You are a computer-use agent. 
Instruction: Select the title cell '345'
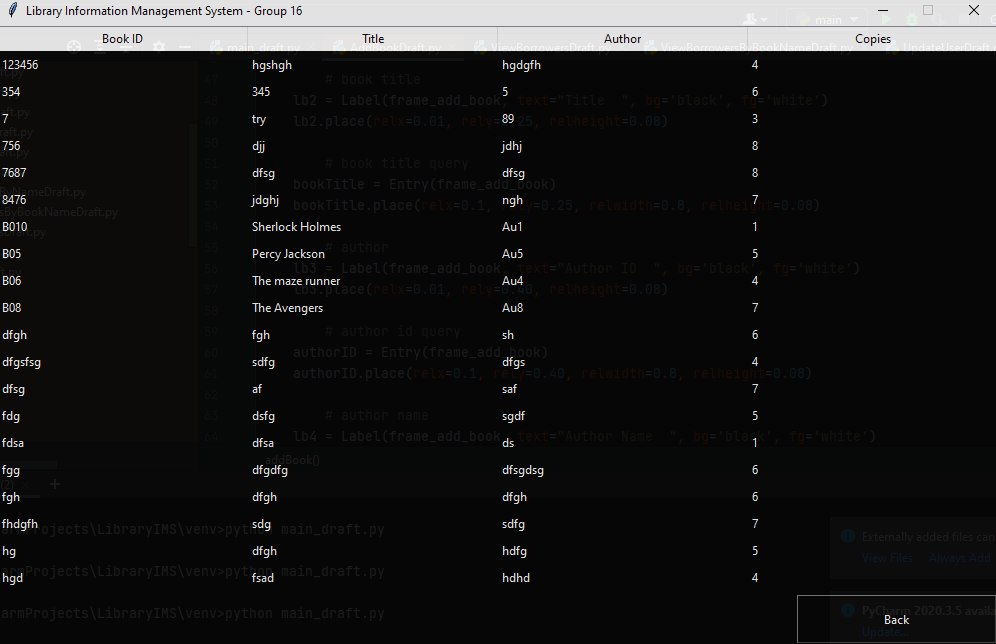coord(261,92)
